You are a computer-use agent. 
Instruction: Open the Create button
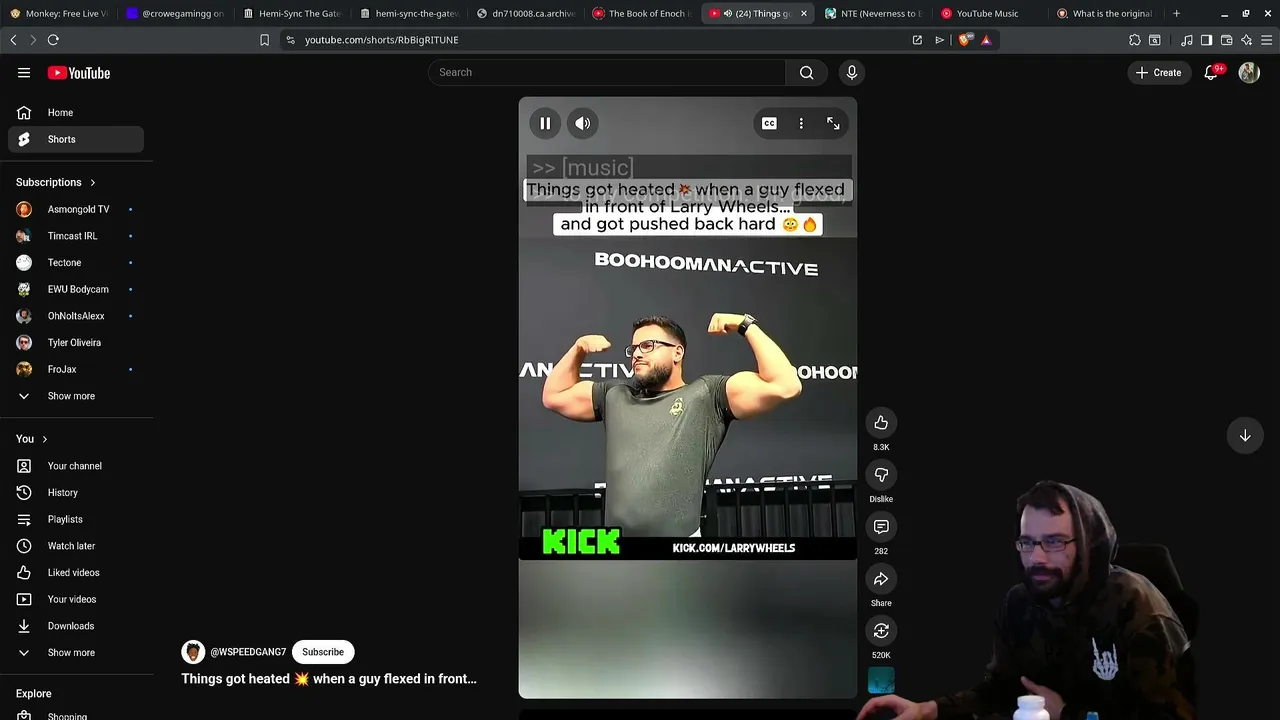(x=1159, y=72)
